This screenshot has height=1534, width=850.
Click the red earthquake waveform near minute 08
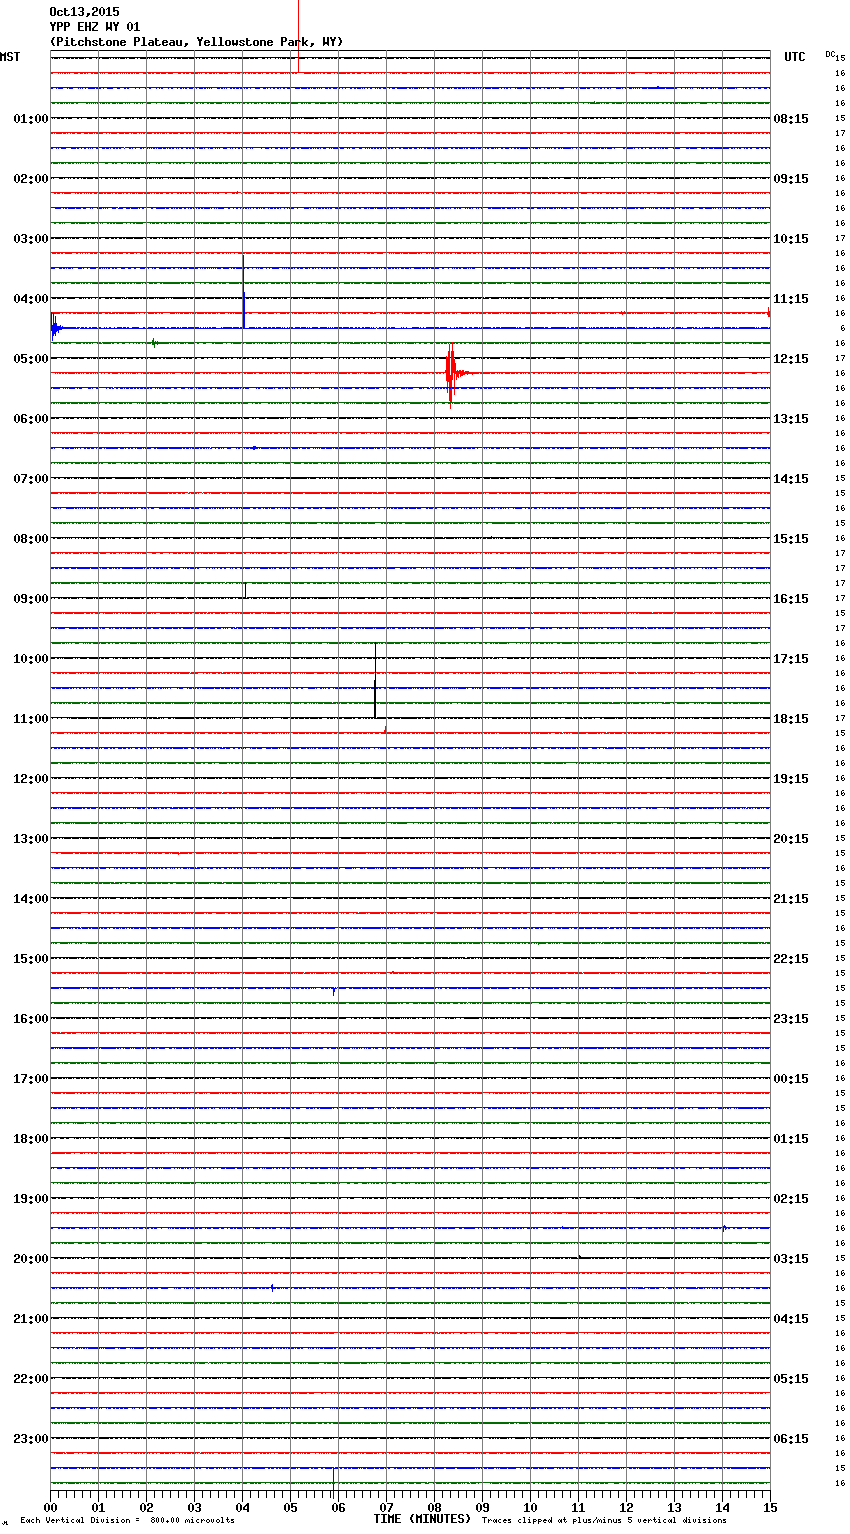point(453,374)
